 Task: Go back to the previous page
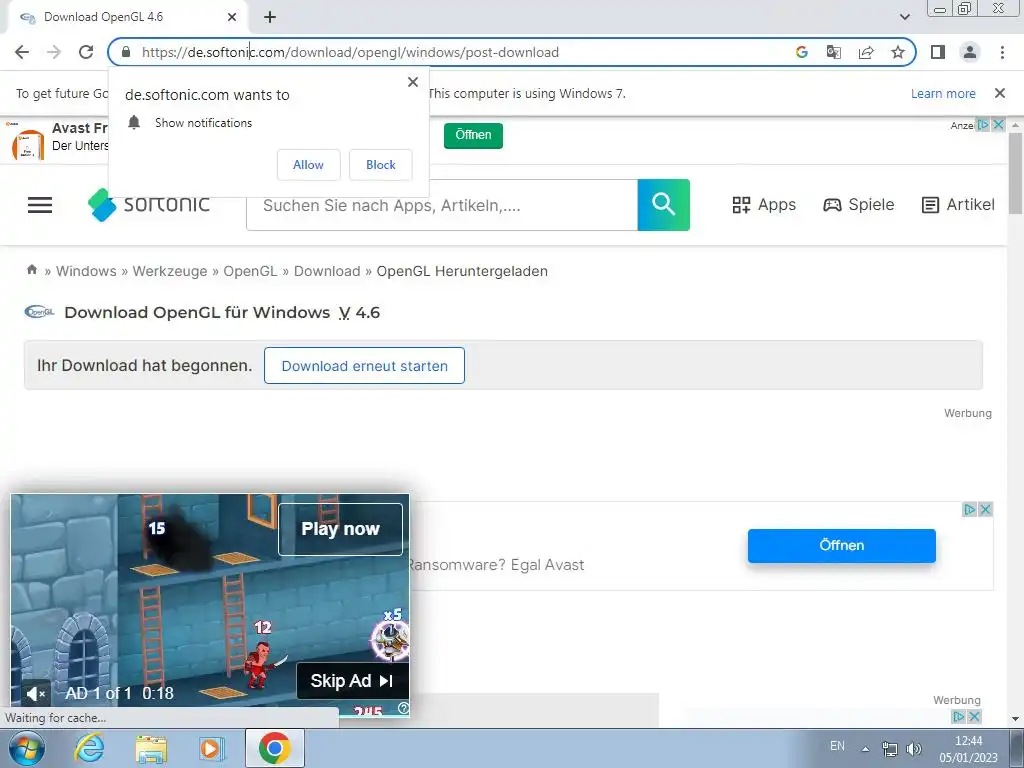(x=22, y=52)
